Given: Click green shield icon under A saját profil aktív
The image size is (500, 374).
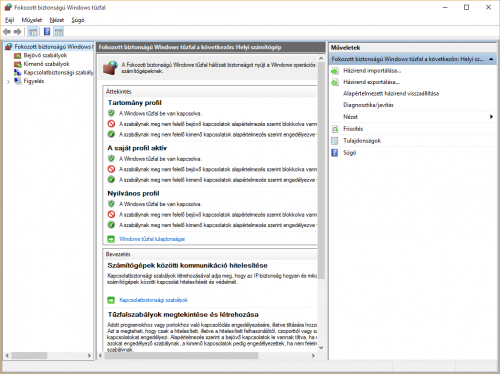Looking at the screenshot, I should (111, 158).
